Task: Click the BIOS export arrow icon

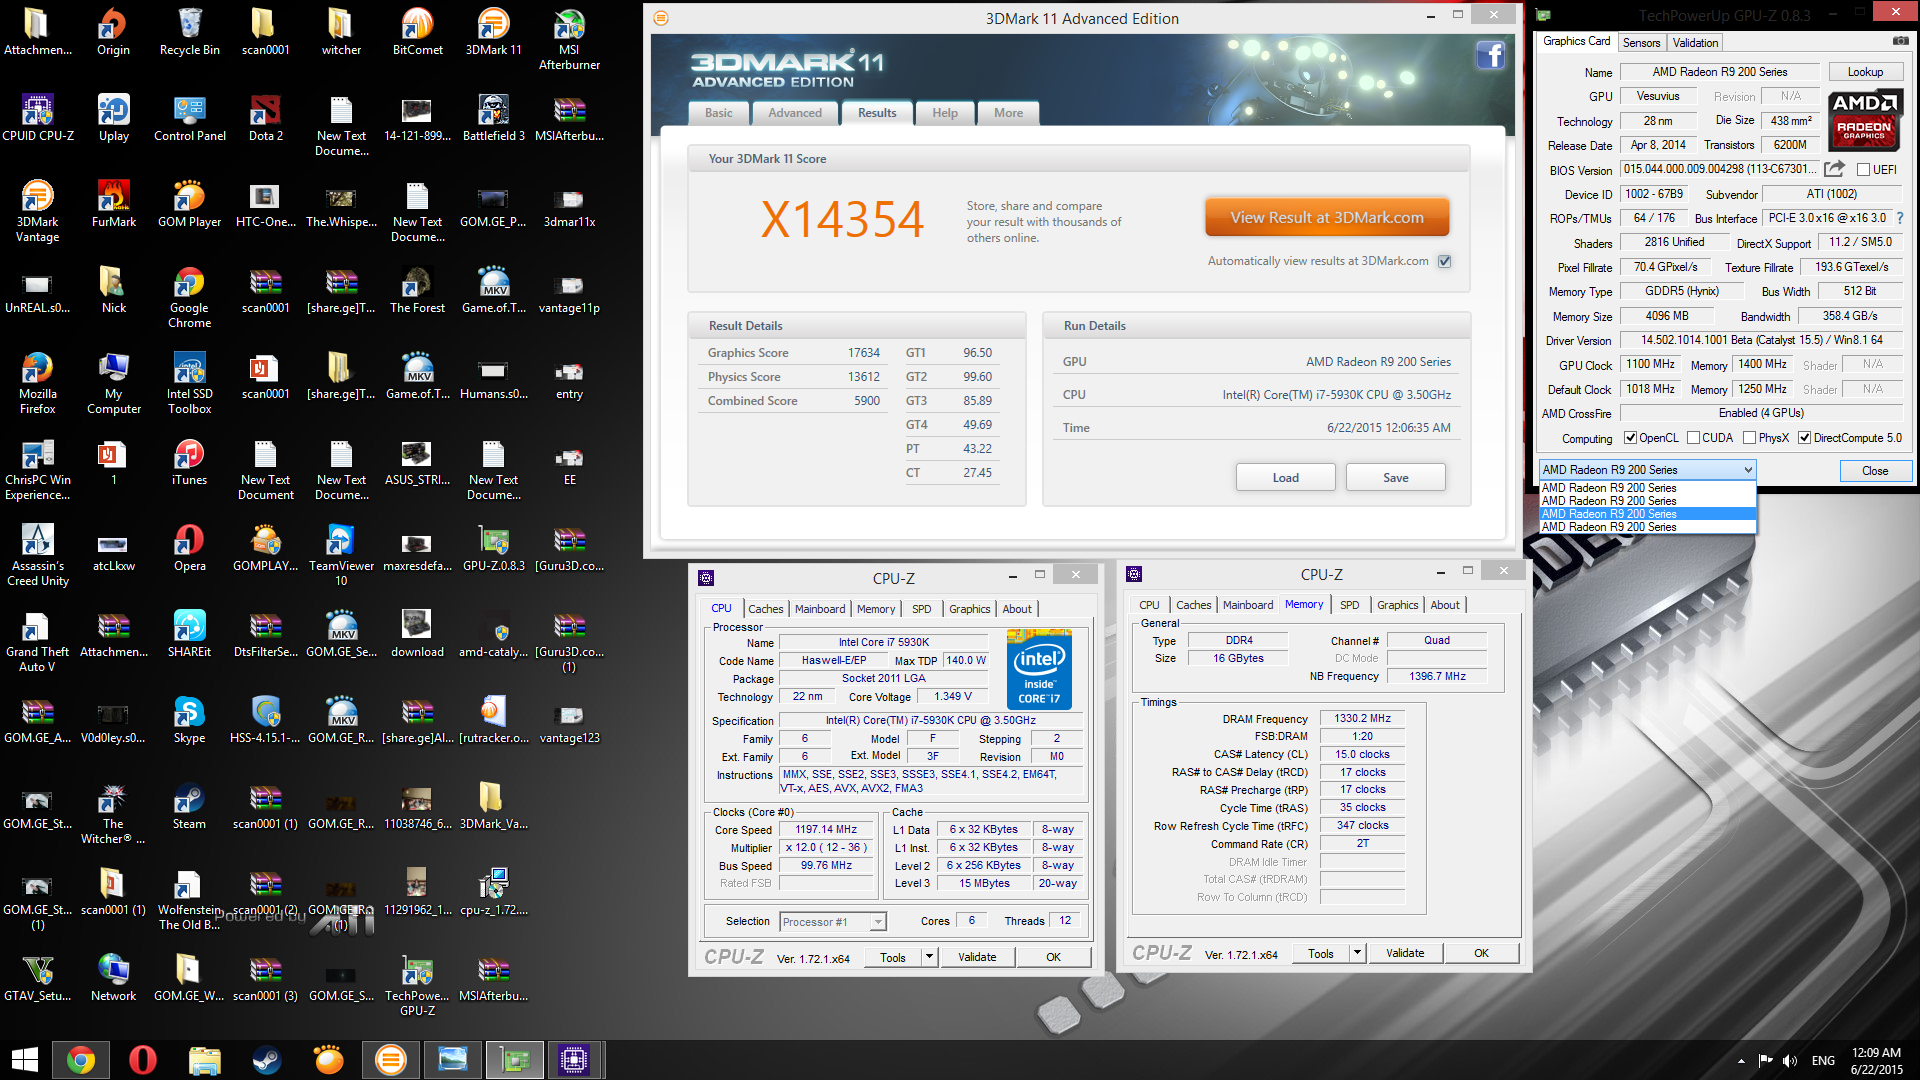Action: [x=1834, y=169]
